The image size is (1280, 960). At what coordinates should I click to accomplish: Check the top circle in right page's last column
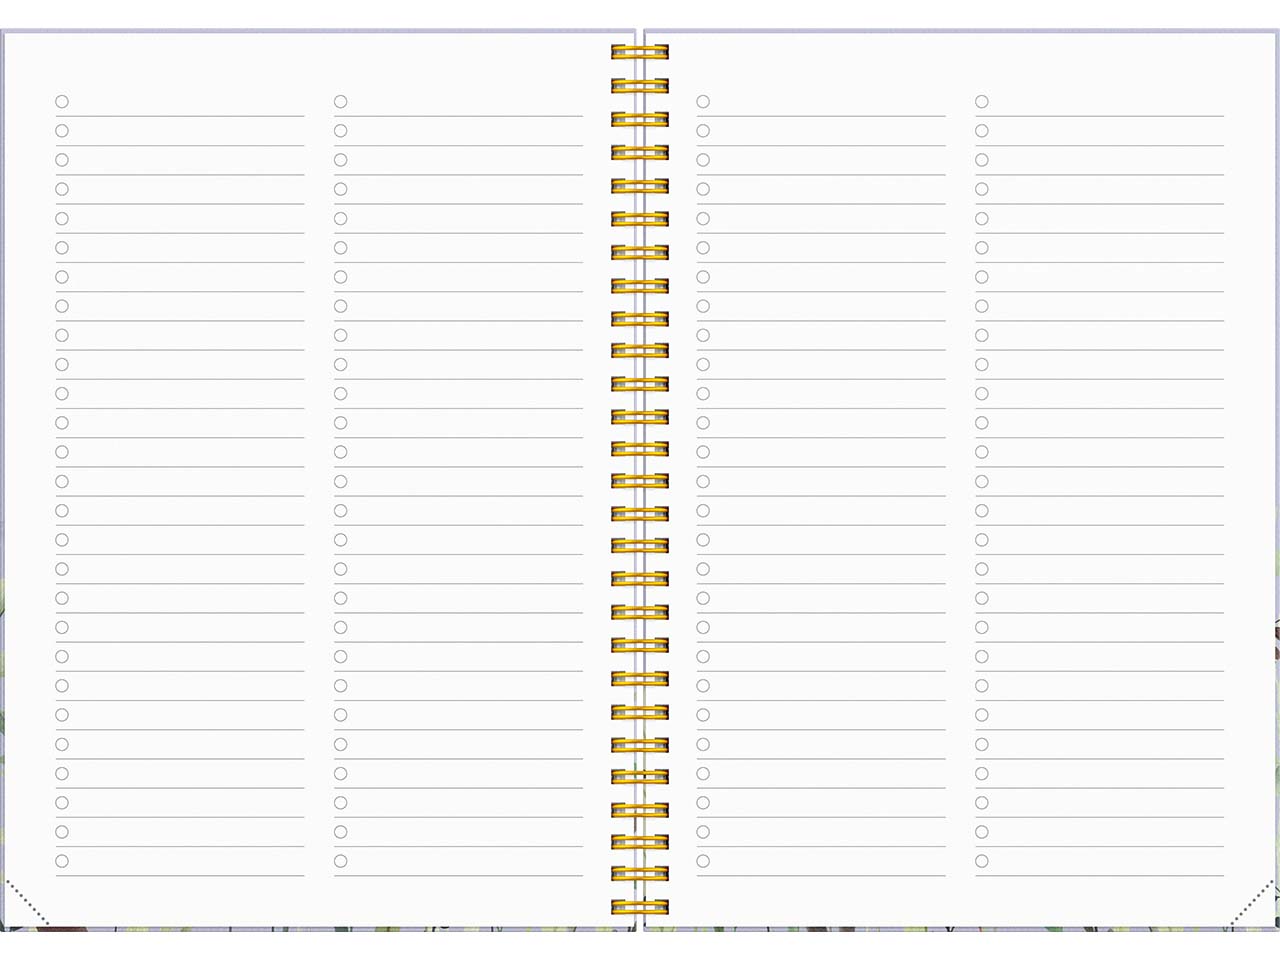click(982, 102)
